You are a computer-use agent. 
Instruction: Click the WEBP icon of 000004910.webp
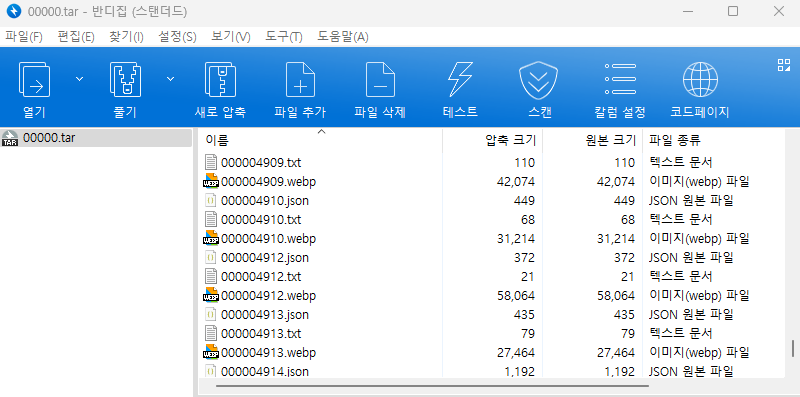click(x=211, y=238)
